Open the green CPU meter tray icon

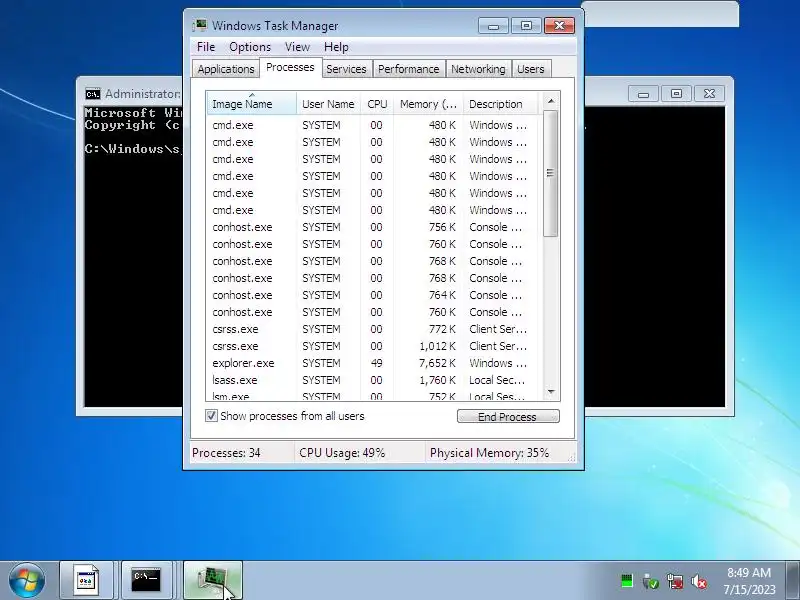point(627,581)
